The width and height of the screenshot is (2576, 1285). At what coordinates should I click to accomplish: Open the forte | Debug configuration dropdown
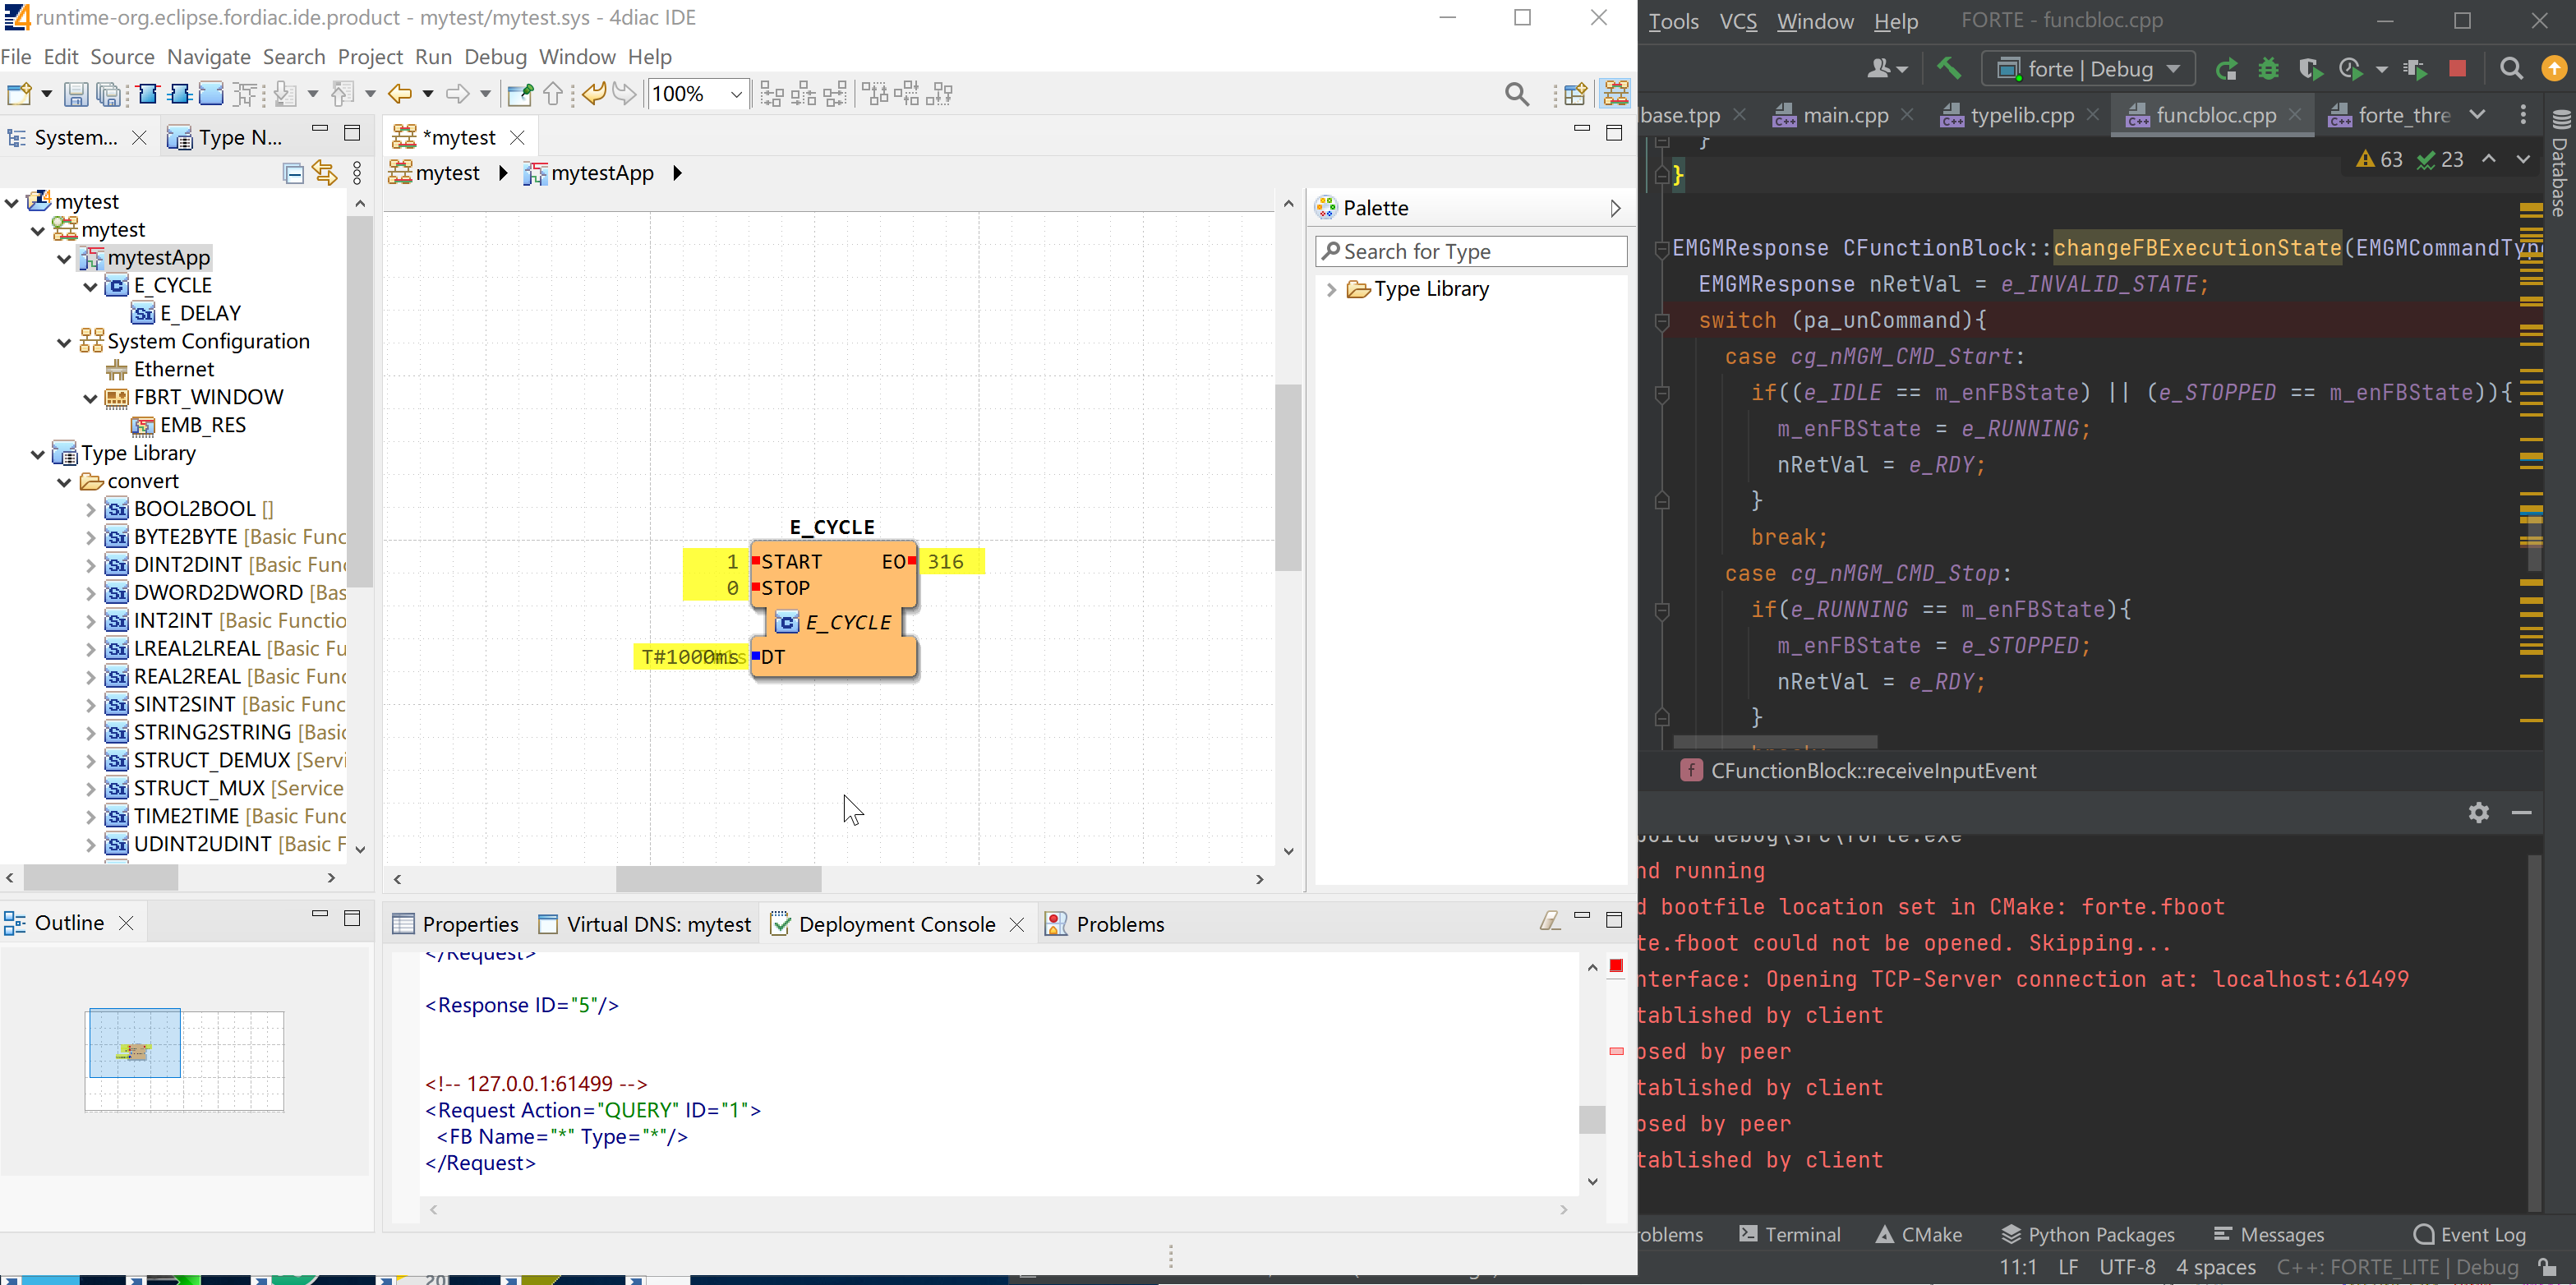point(2088,69)
